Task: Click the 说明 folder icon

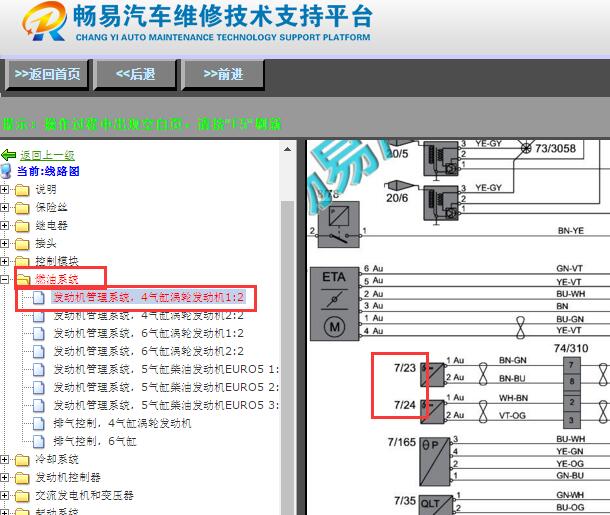Action: click(22, 190)
